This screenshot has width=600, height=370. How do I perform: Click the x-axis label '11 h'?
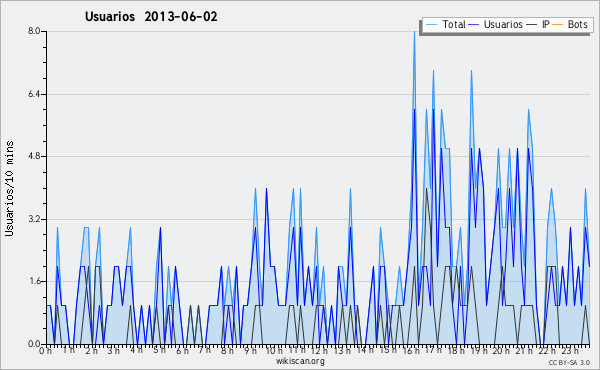297,350
